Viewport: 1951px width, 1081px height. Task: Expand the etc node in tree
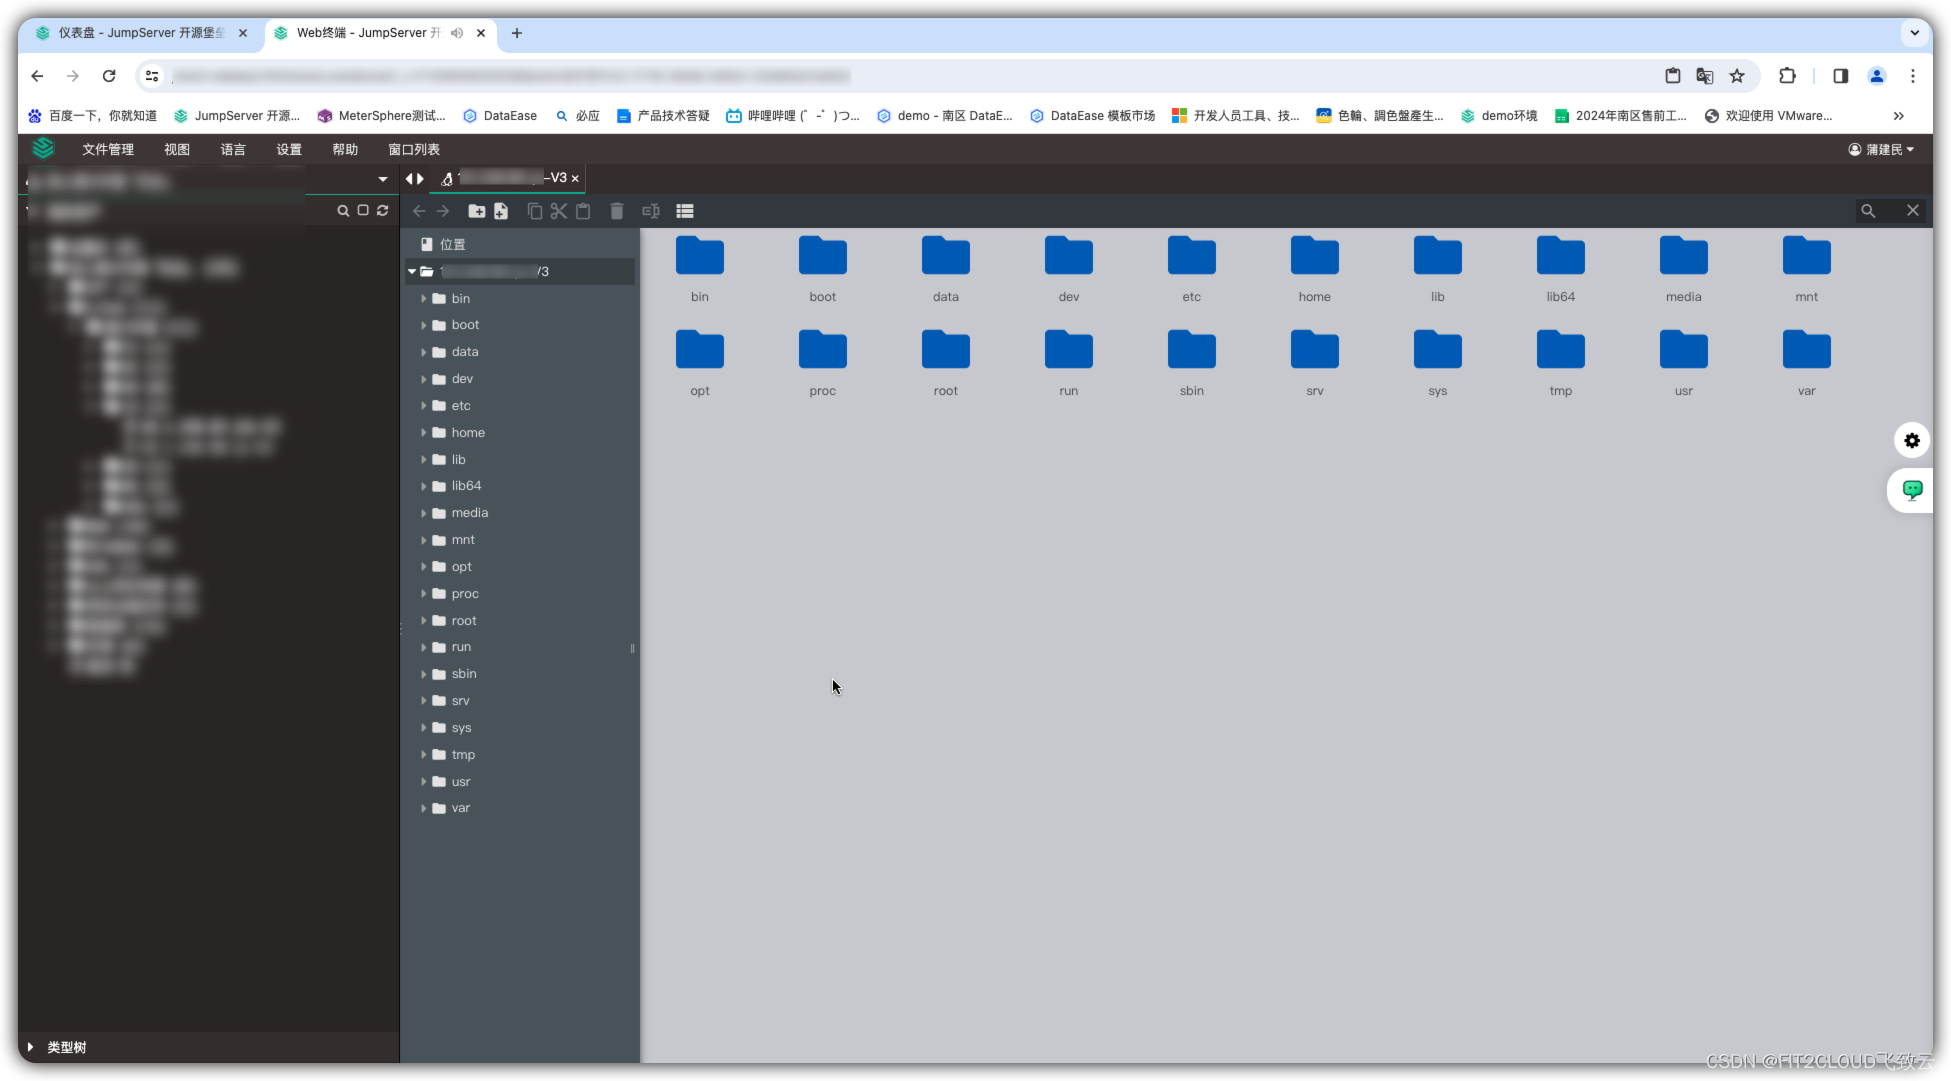(x=423, y=406)
